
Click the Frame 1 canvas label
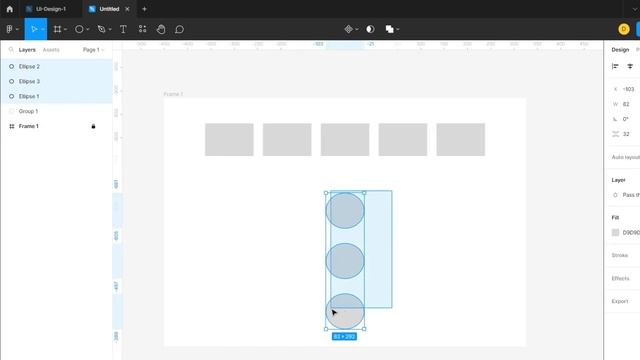point(173,94)
